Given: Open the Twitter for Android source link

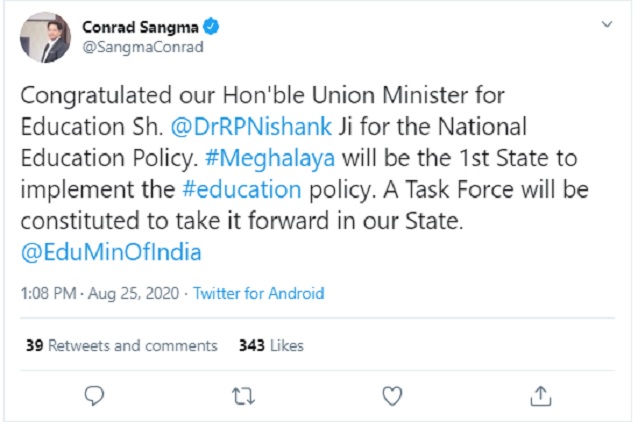Looking at the screenshot, I should [258, 294].
